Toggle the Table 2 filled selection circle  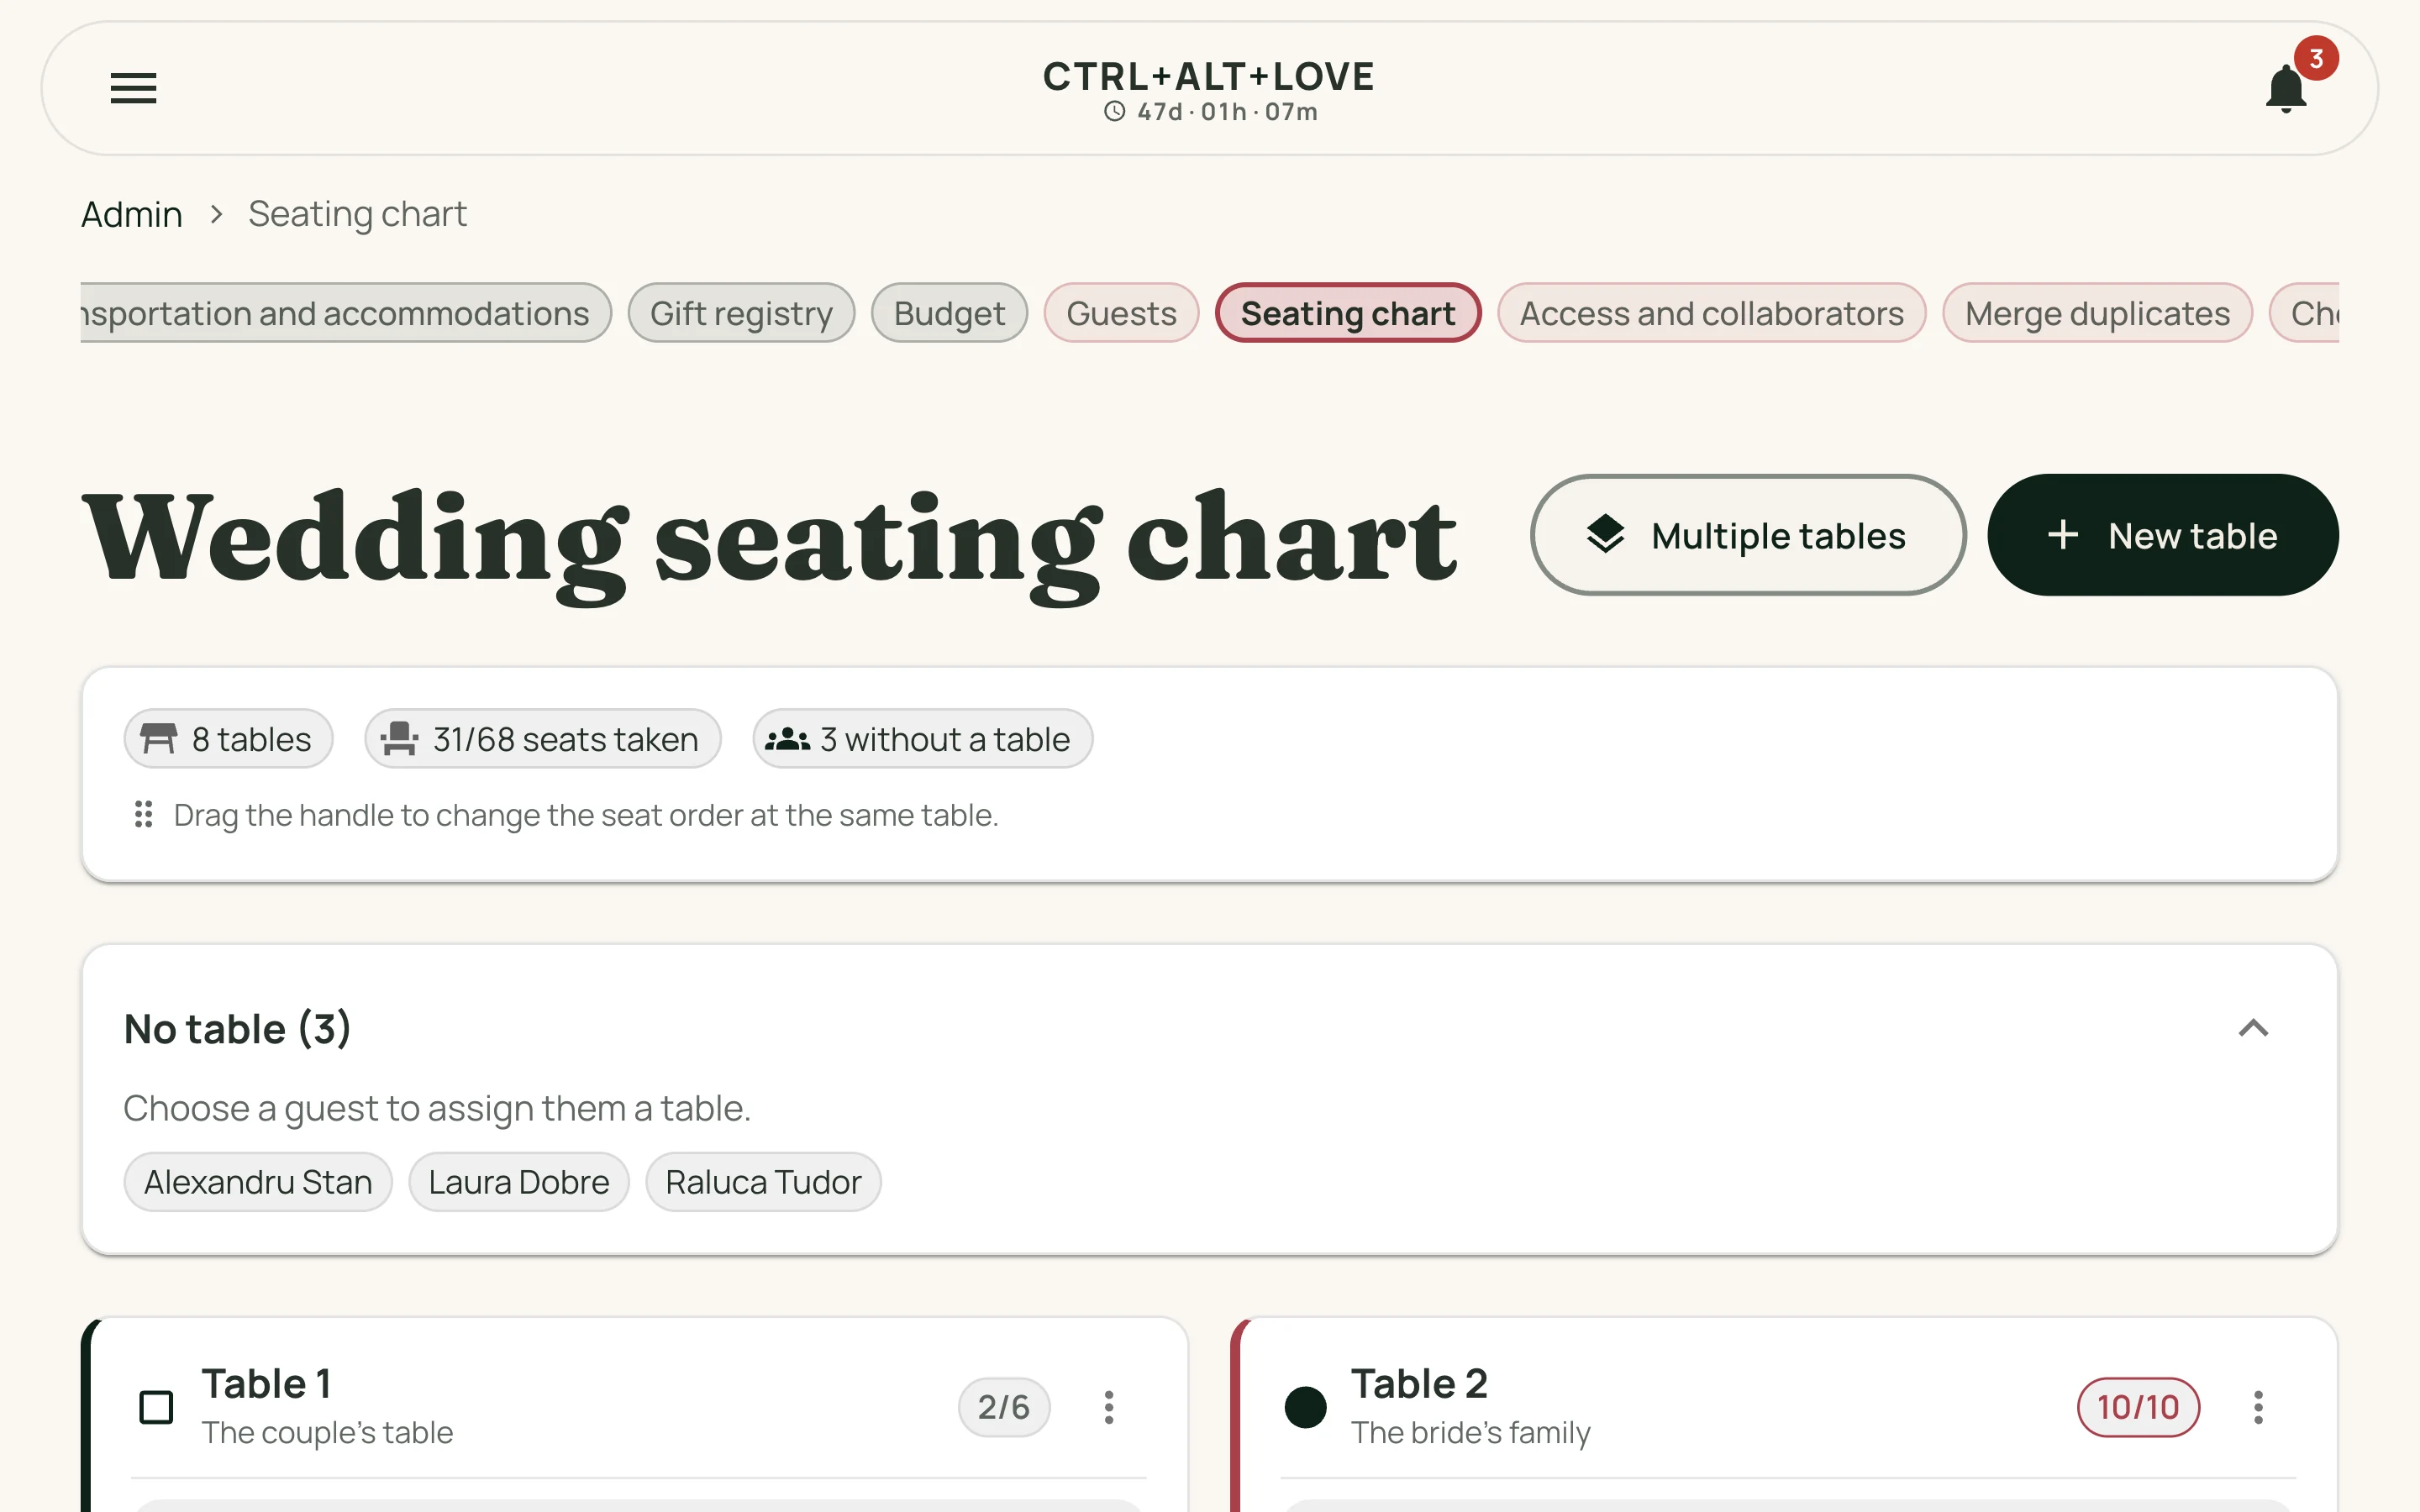[x=1305, y=1407]
